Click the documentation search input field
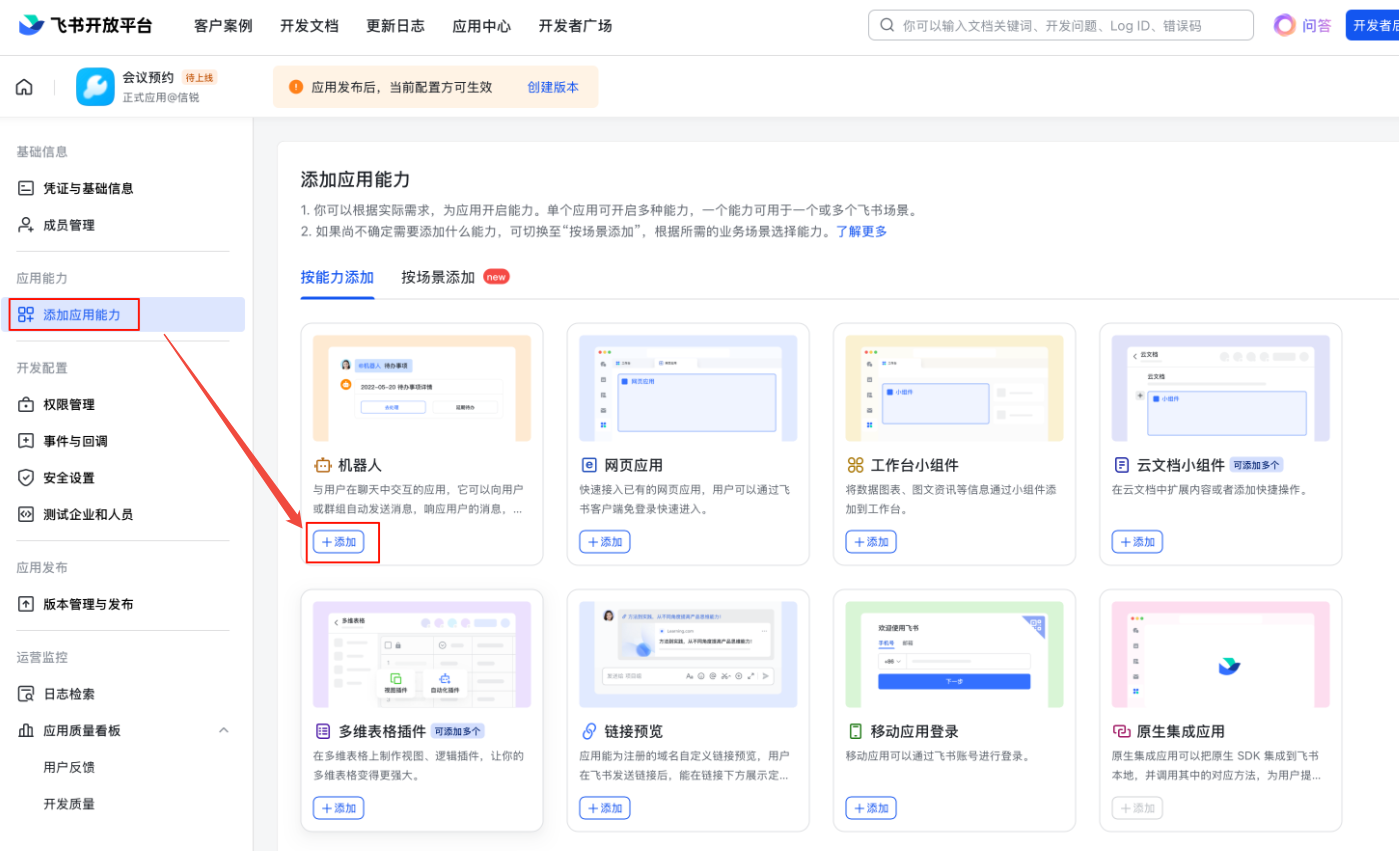This screenshot has height=851, width=1399. pyautogui.click(x=1070, y=26)
